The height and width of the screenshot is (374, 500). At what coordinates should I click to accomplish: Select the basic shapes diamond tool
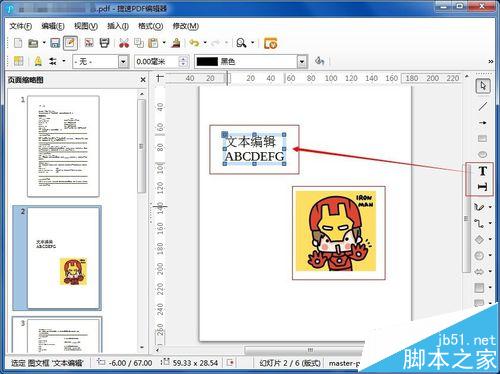tap(479, 239)
